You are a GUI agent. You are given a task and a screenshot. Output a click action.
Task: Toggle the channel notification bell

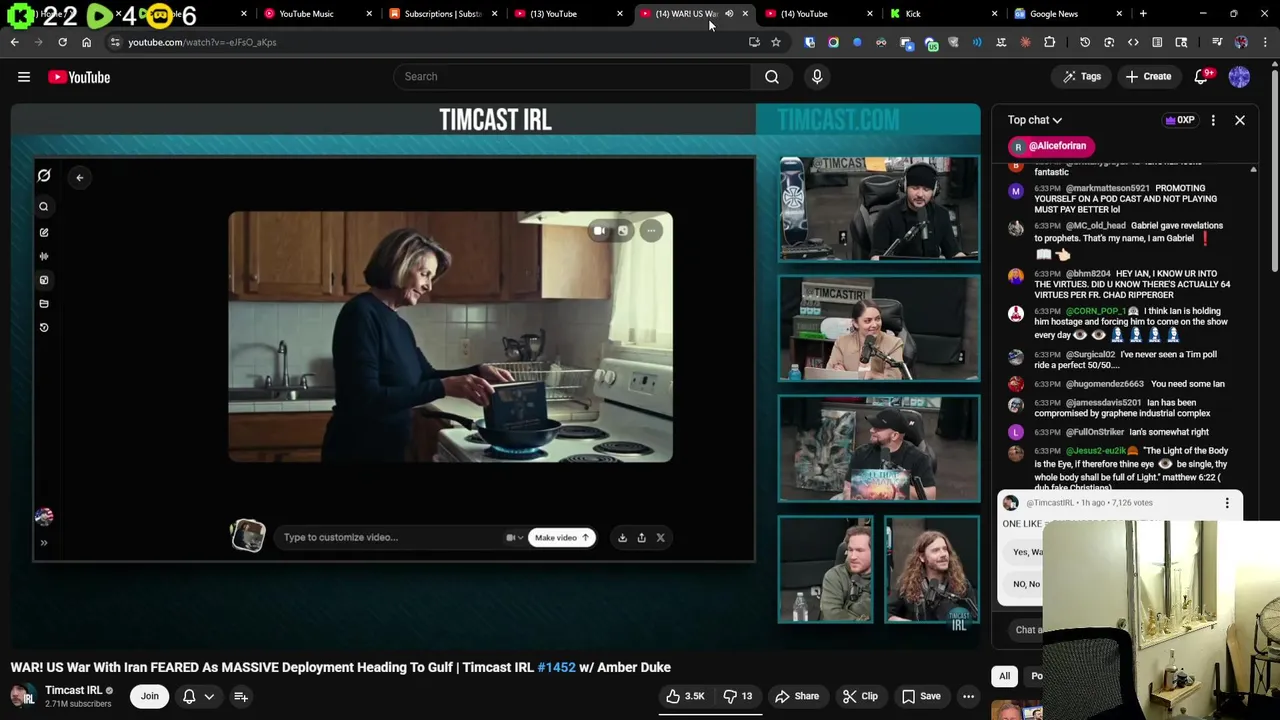click(189, 696)
